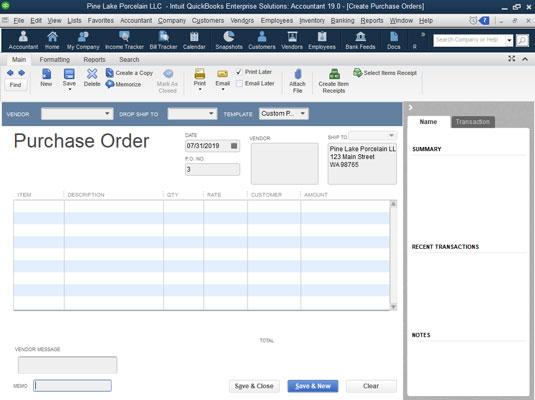Image resolution: width=535 pixels, height=400 pixels.
Task: Uncheck the Print Later checkbox
Action: coord(239,72)
